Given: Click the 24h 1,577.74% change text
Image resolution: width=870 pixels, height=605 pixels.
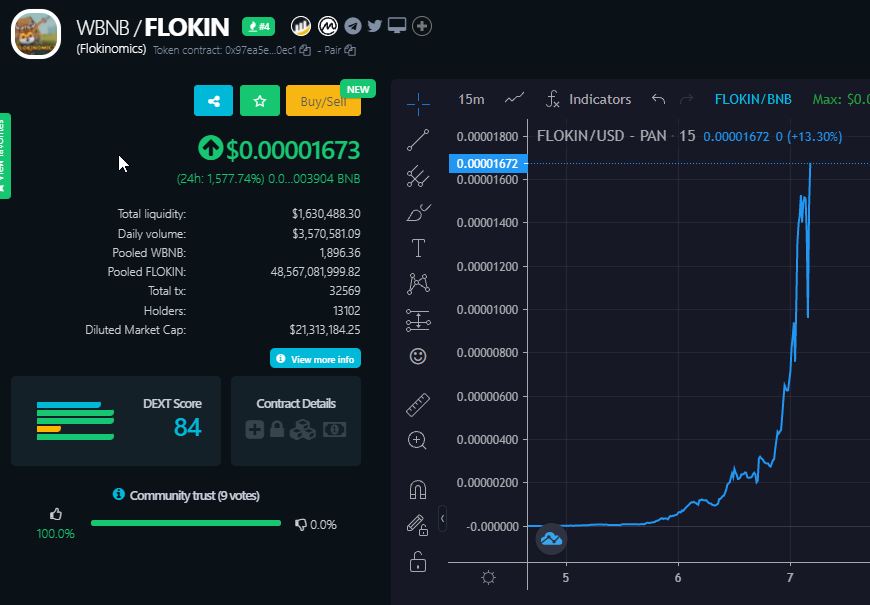Looking at the screenshot, I should (221, 179).
